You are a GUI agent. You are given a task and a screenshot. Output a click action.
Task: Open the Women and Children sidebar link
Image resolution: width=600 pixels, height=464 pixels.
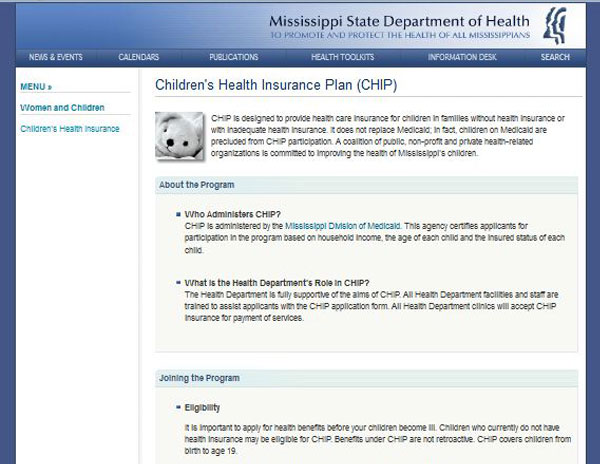tap(62, 108)
